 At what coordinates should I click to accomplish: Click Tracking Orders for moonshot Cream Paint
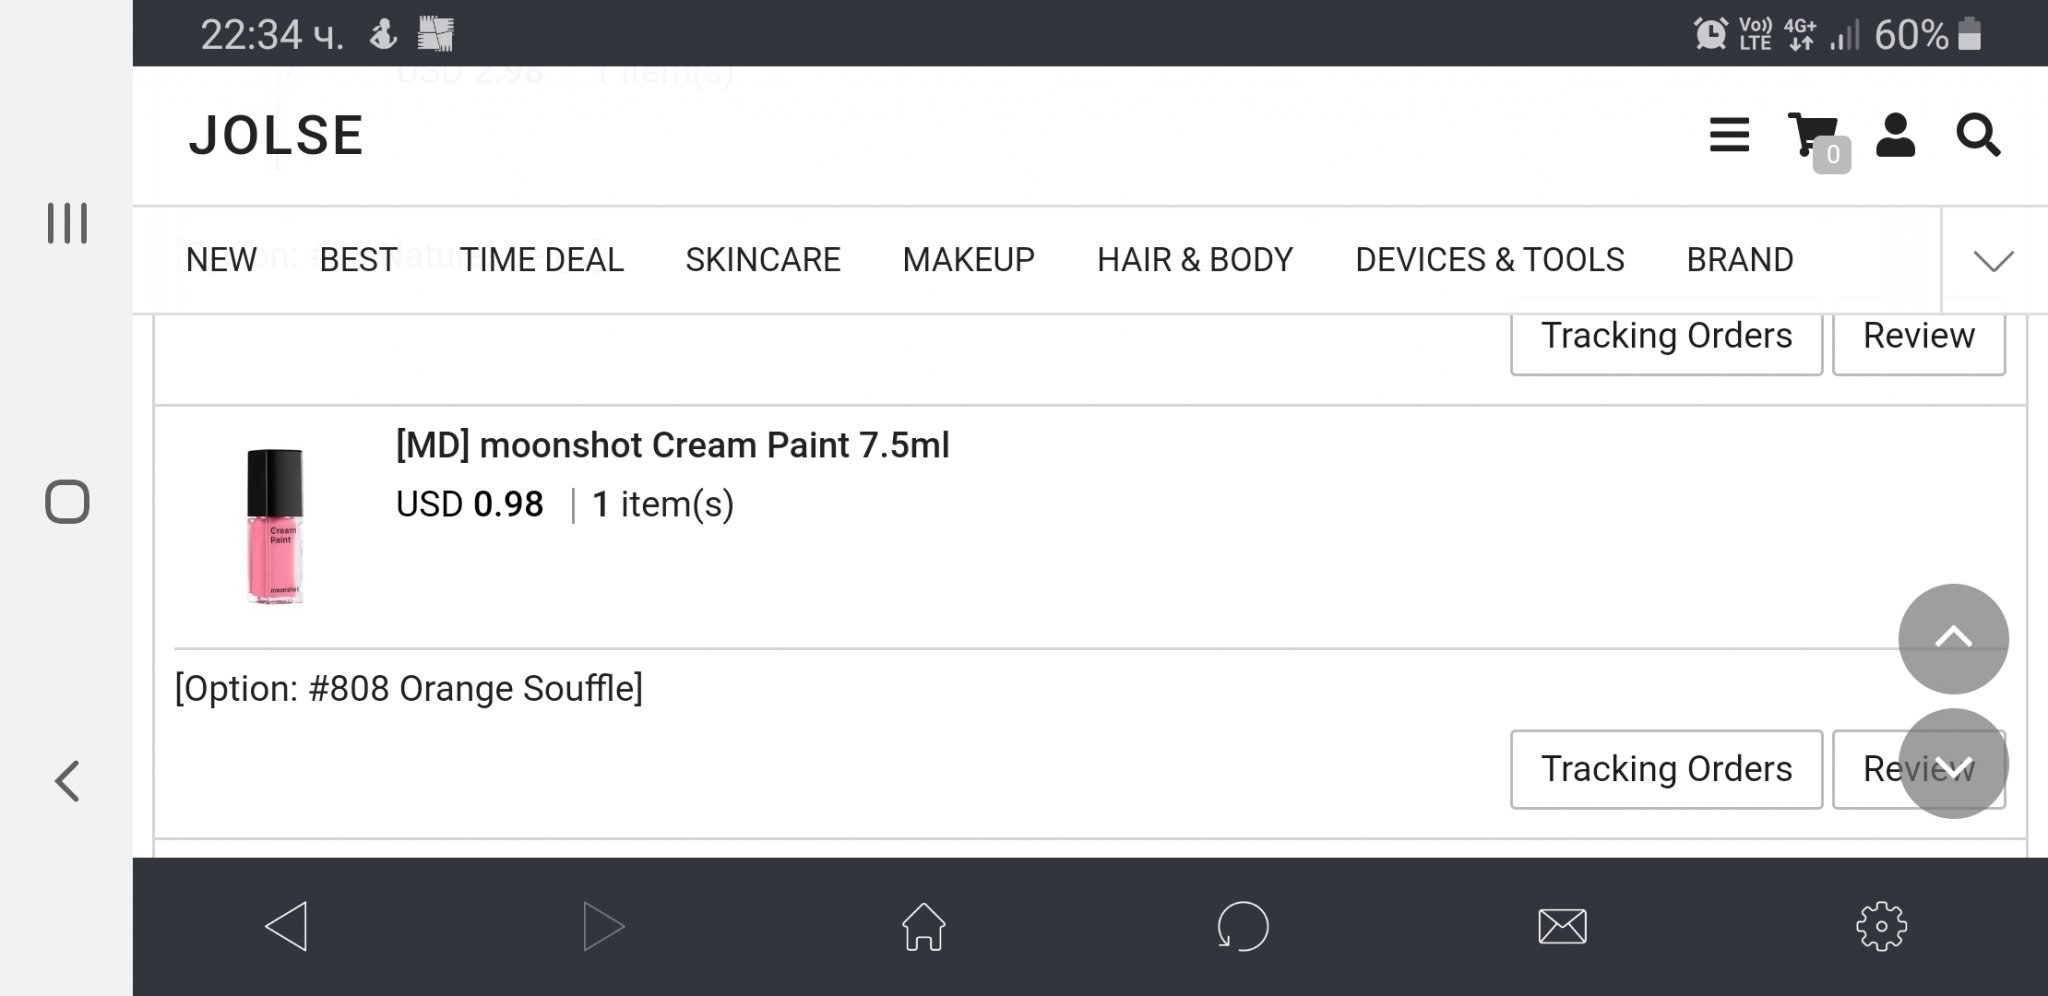click(1666, 769)
